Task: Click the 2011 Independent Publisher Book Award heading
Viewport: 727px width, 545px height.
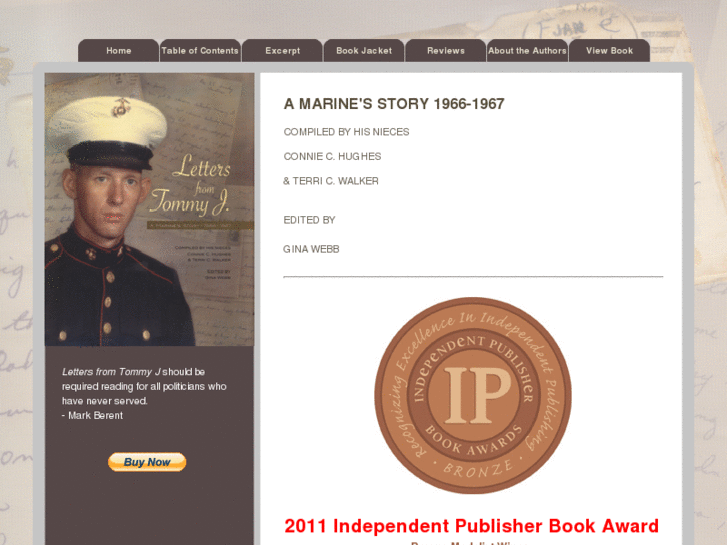Action: click(x=472, y=526)
